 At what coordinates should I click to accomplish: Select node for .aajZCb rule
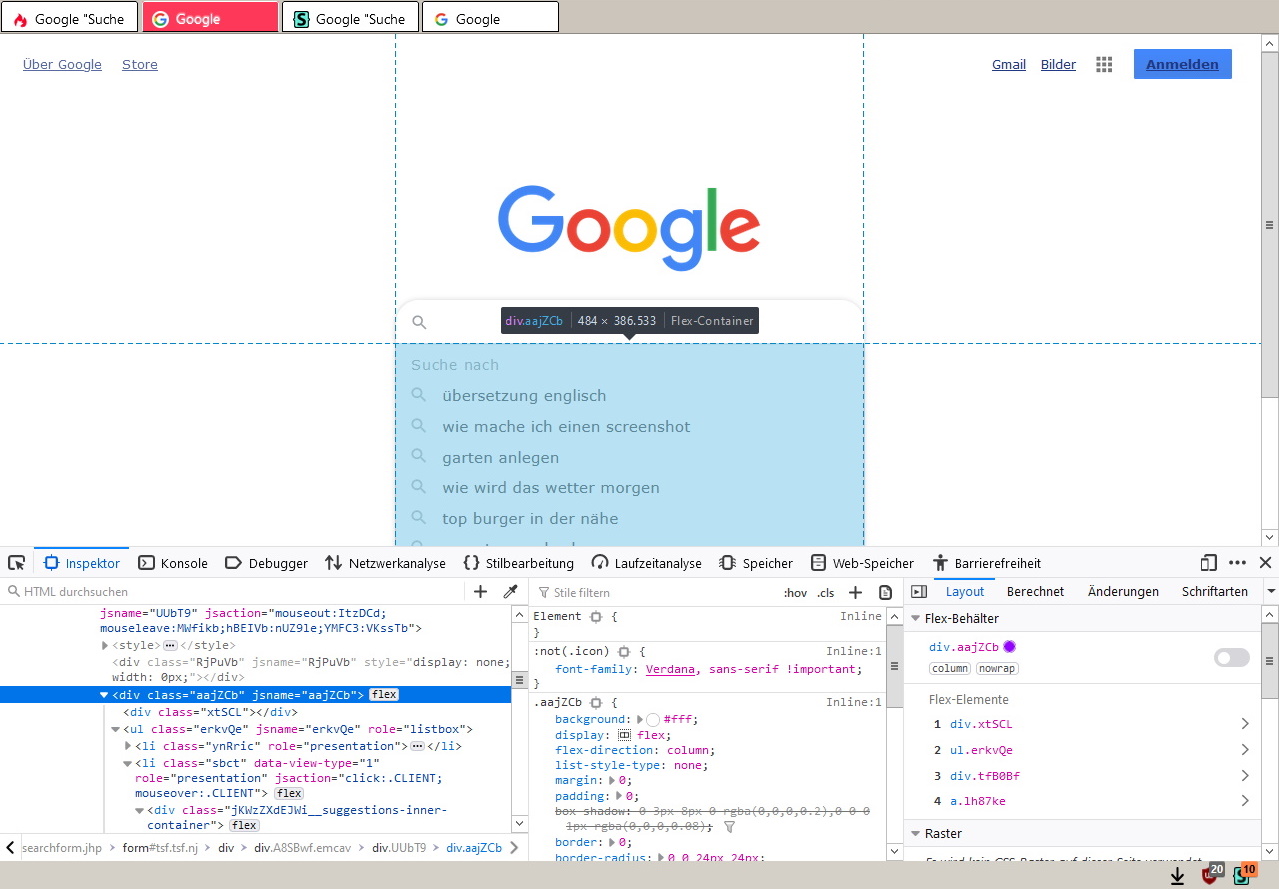point(596,702)
